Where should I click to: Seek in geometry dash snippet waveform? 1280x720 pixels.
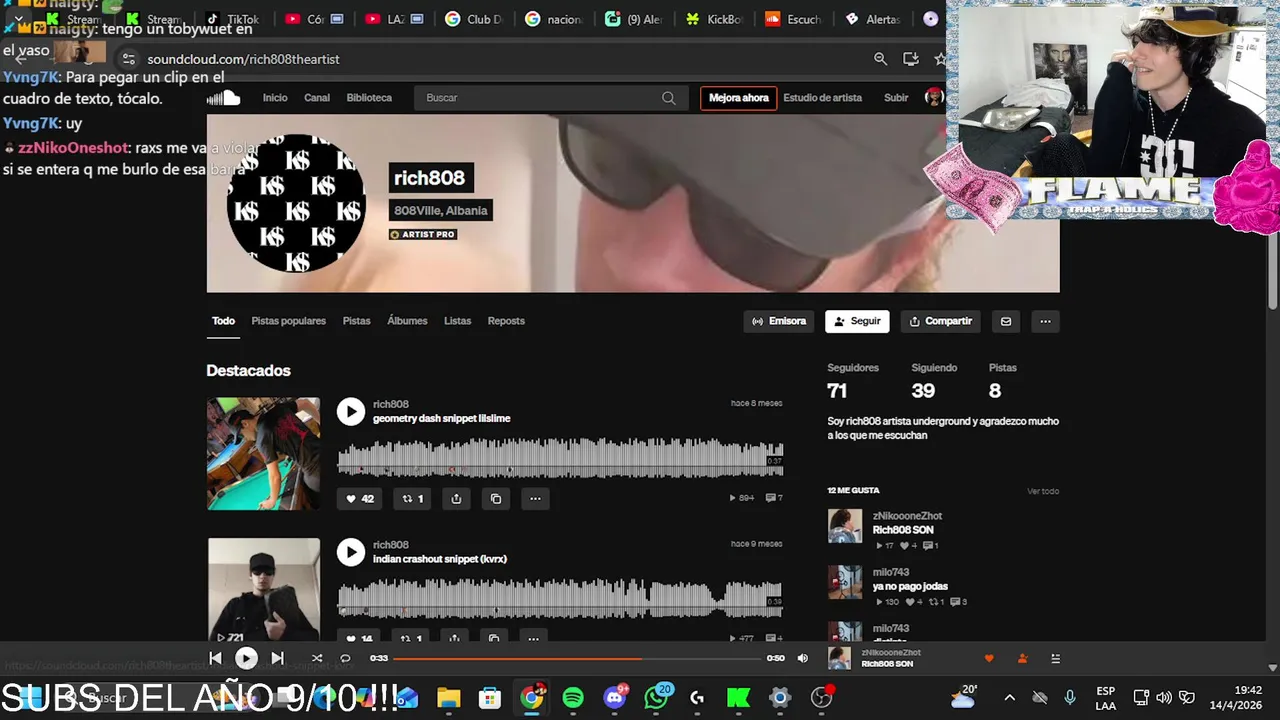click(x=560, y=458)
